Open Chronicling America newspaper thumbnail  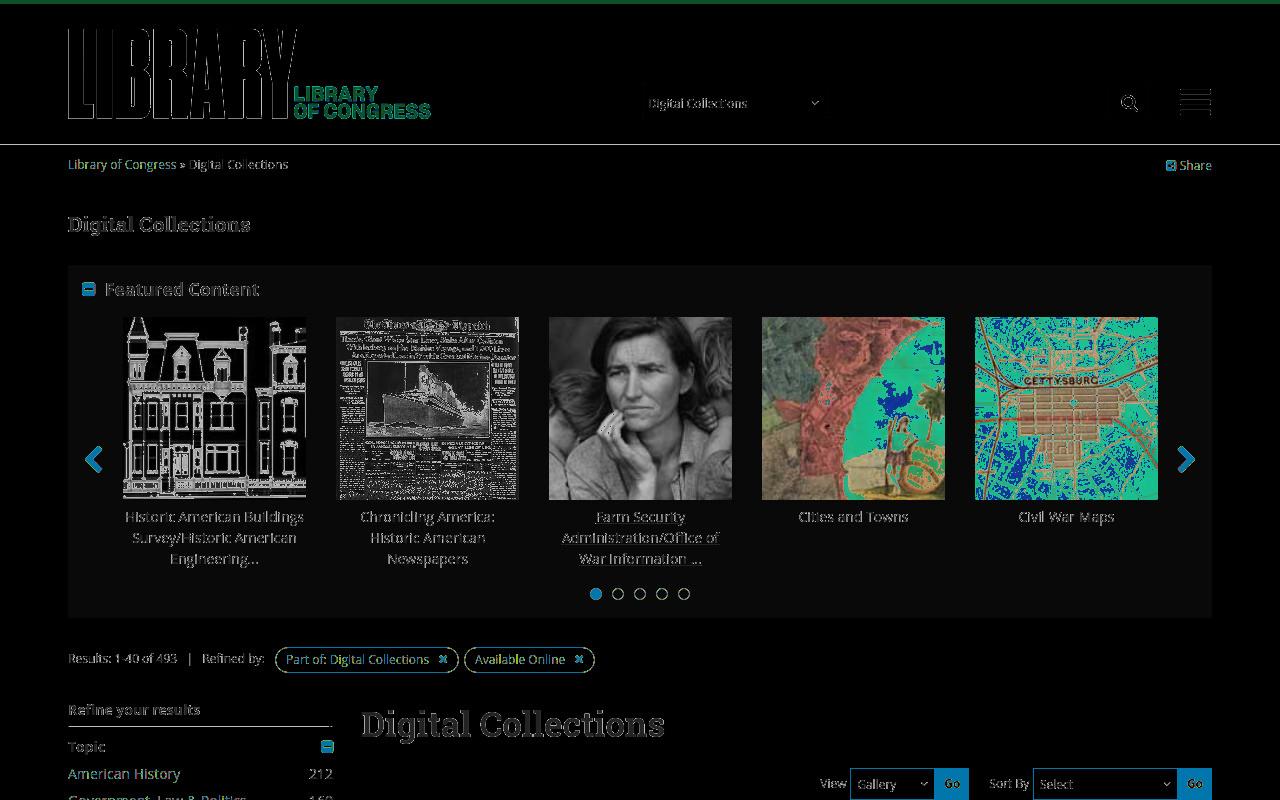[x=428, y=408]
